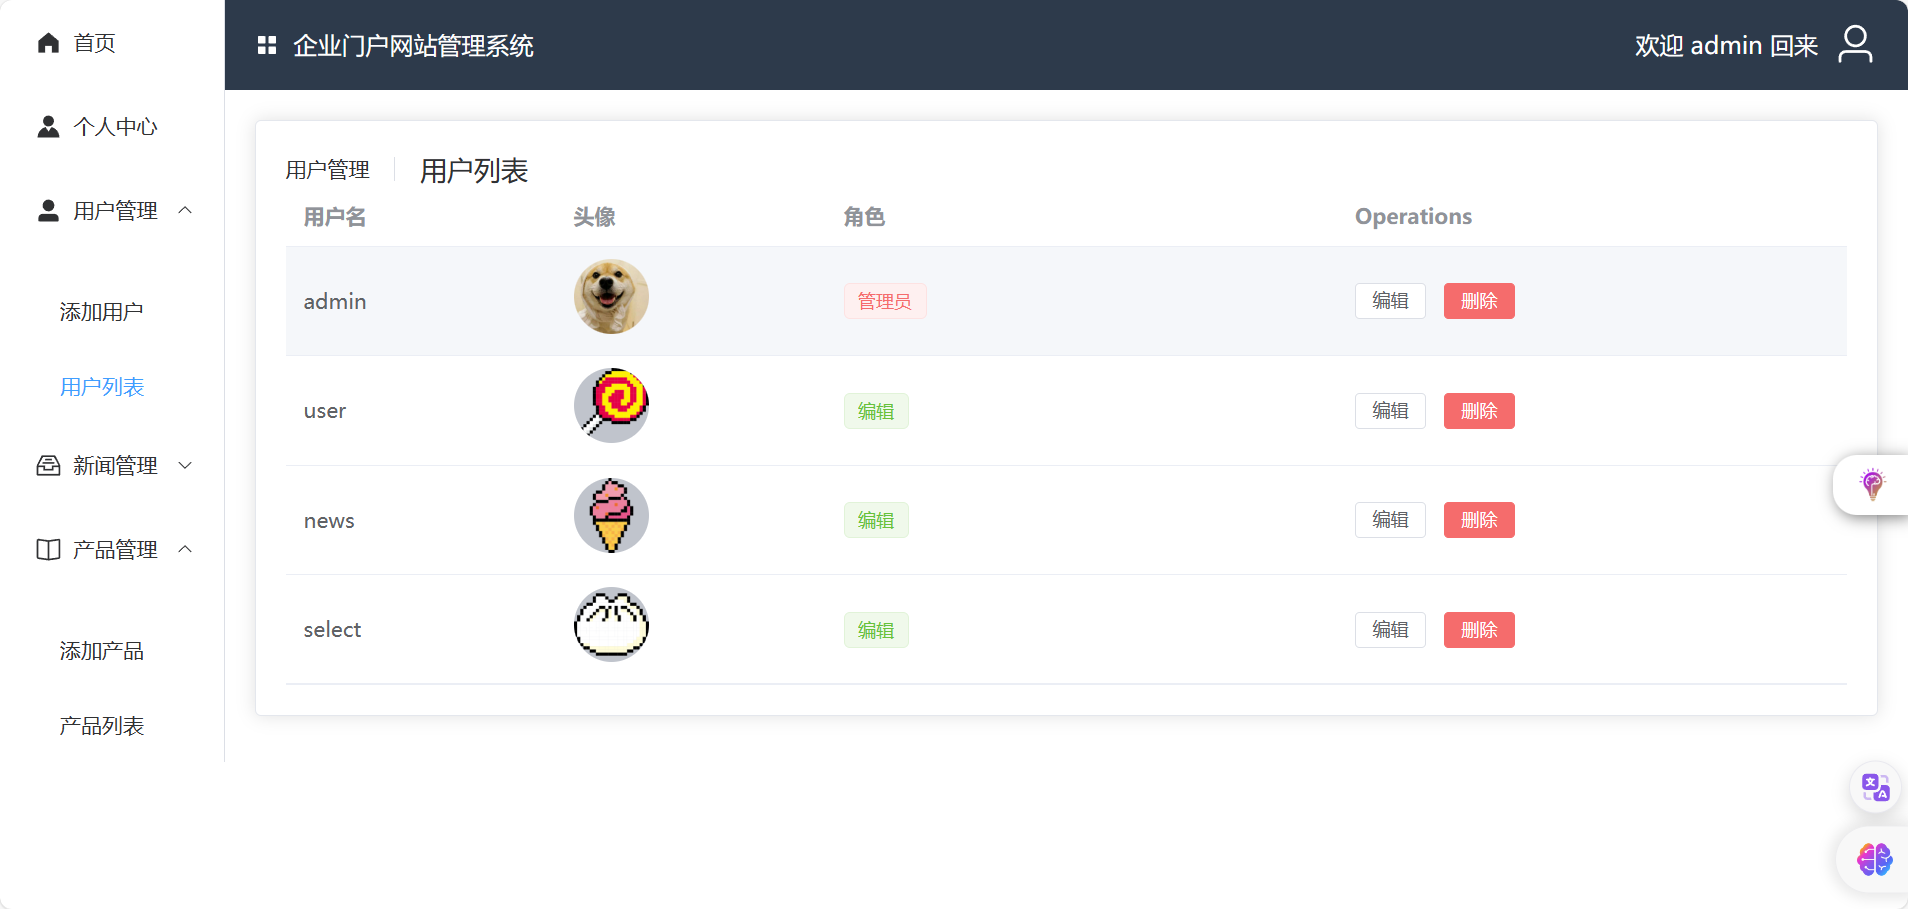
Task: Click the green 编辑 role tag for select
Action: (876, 630)
